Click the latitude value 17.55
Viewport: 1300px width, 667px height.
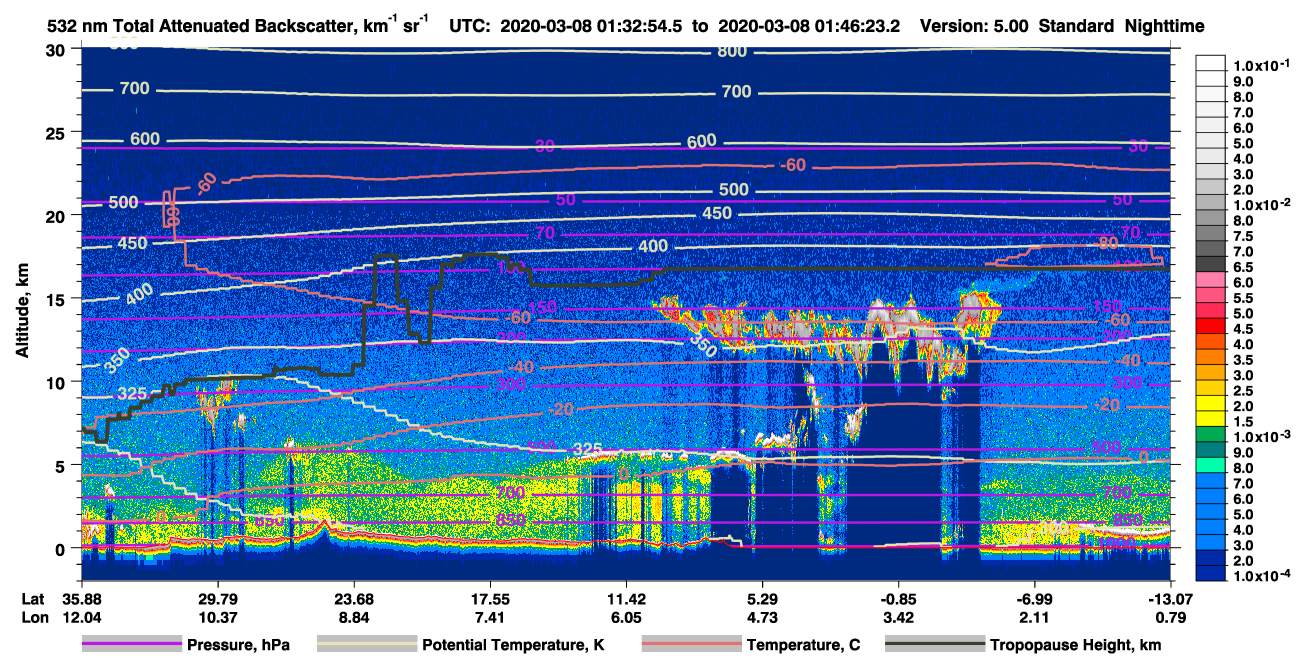click(489, 598)
